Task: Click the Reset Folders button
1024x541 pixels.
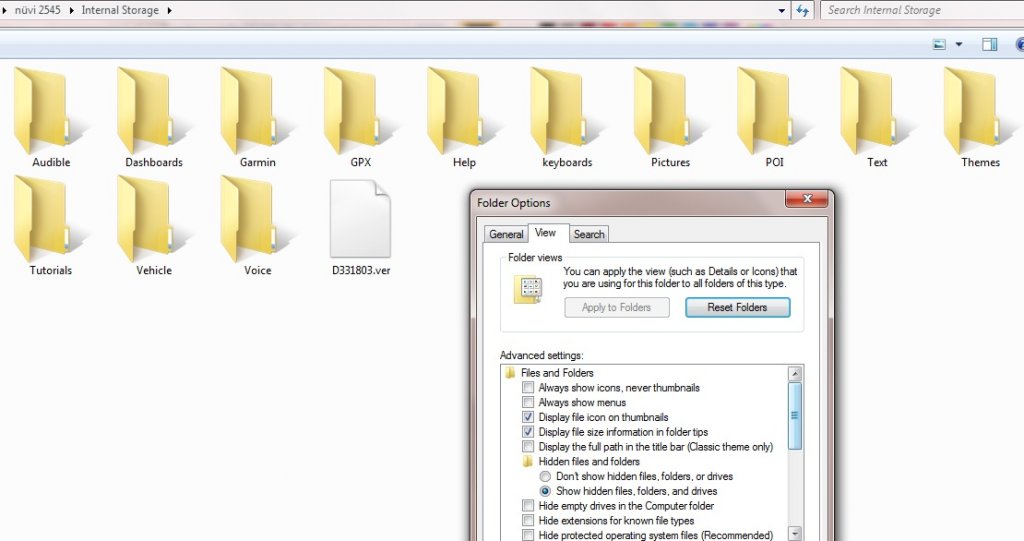Action: 737,307
